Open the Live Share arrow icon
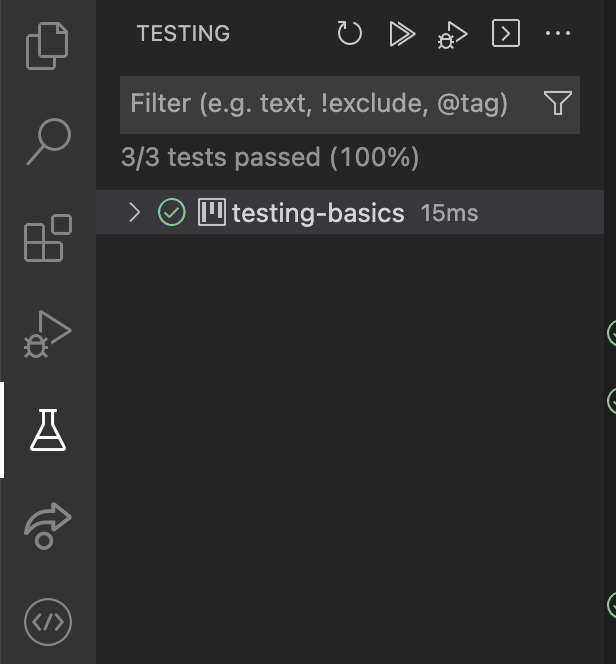The width and height of the screenshot is (616, 664). [47, 525]
